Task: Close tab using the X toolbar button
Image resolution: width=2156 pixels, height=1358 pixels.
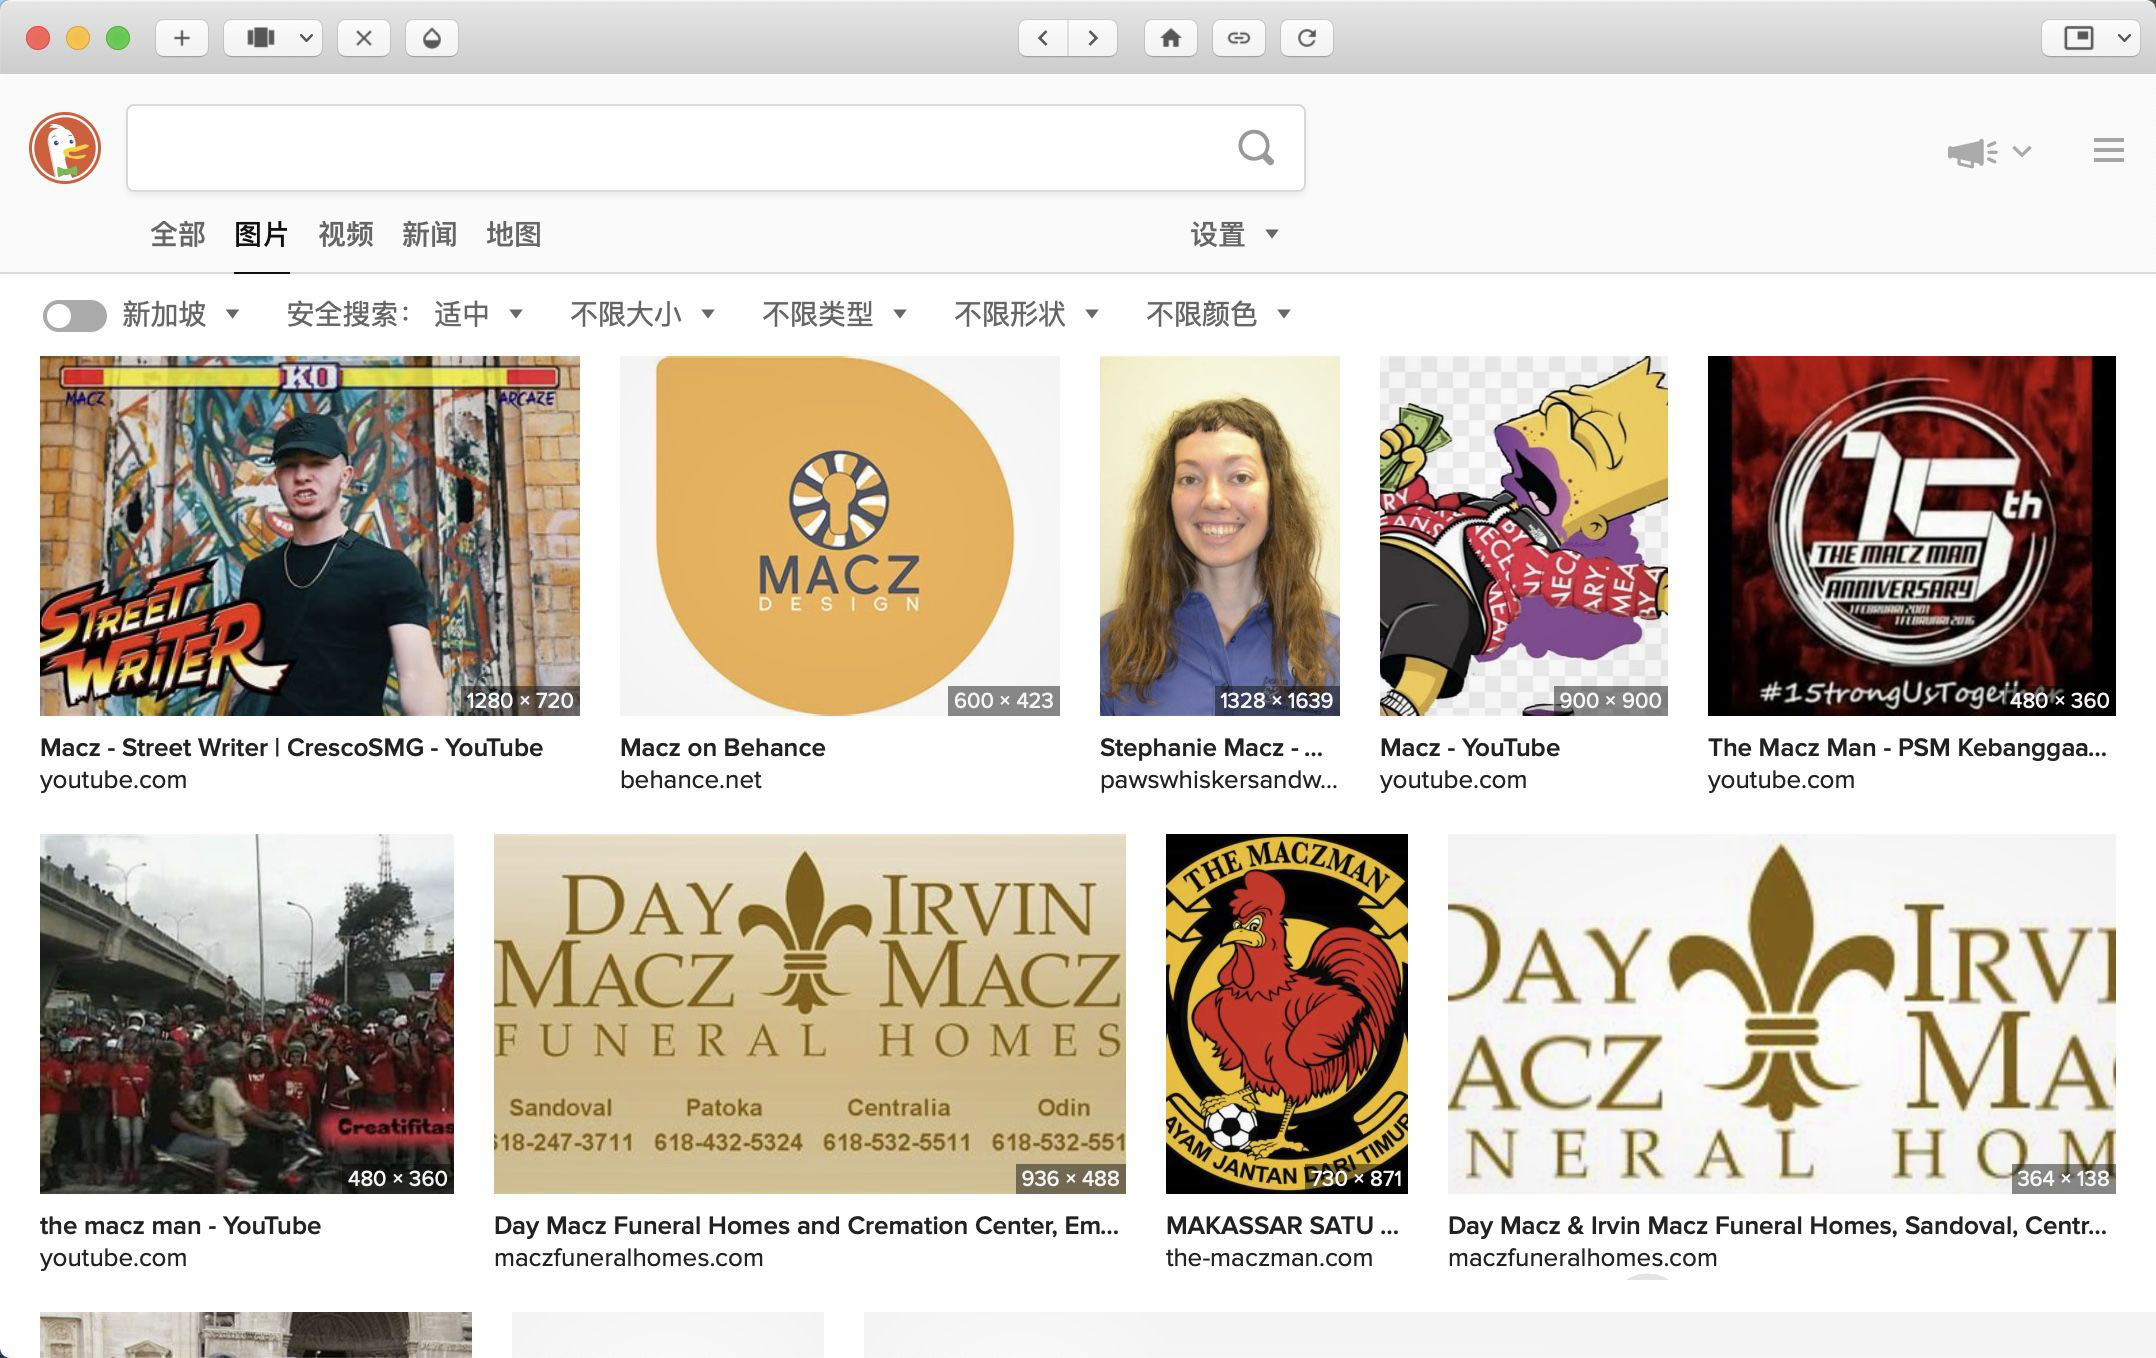Action: click(x=364, y=38)
